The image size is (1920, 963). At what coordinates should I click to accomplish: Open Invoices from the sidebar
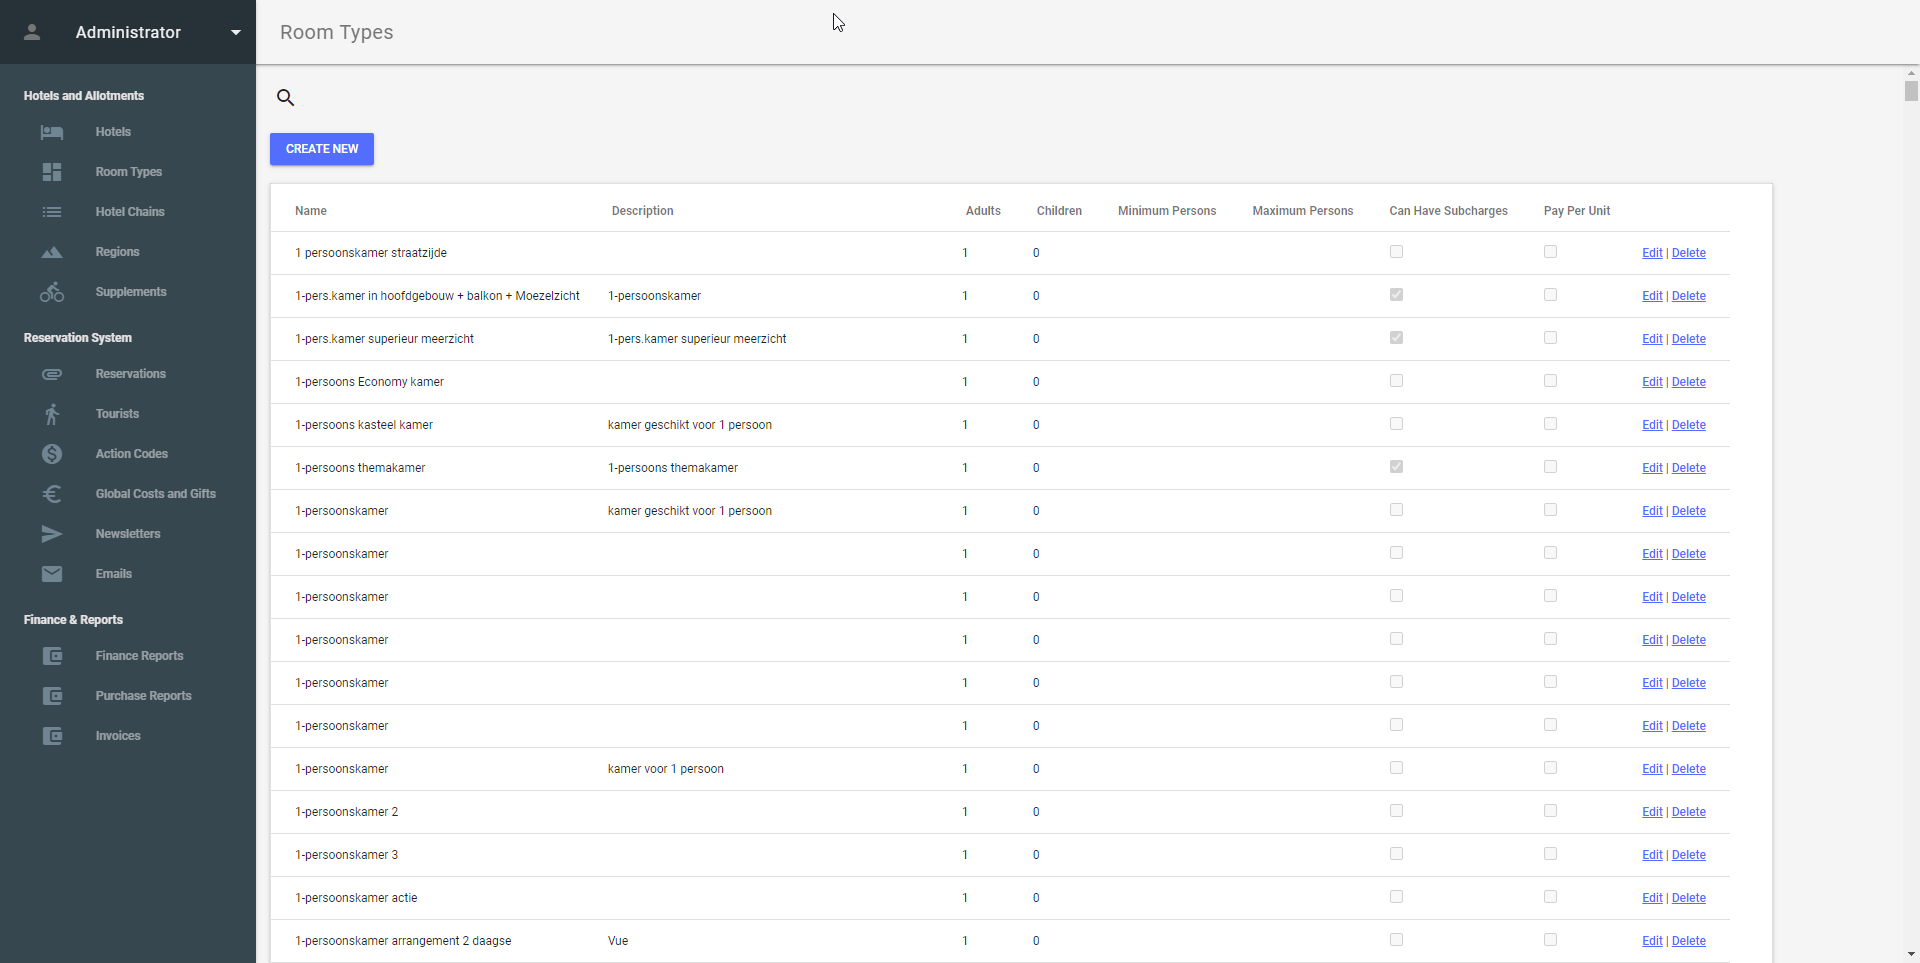click(118, 736)
